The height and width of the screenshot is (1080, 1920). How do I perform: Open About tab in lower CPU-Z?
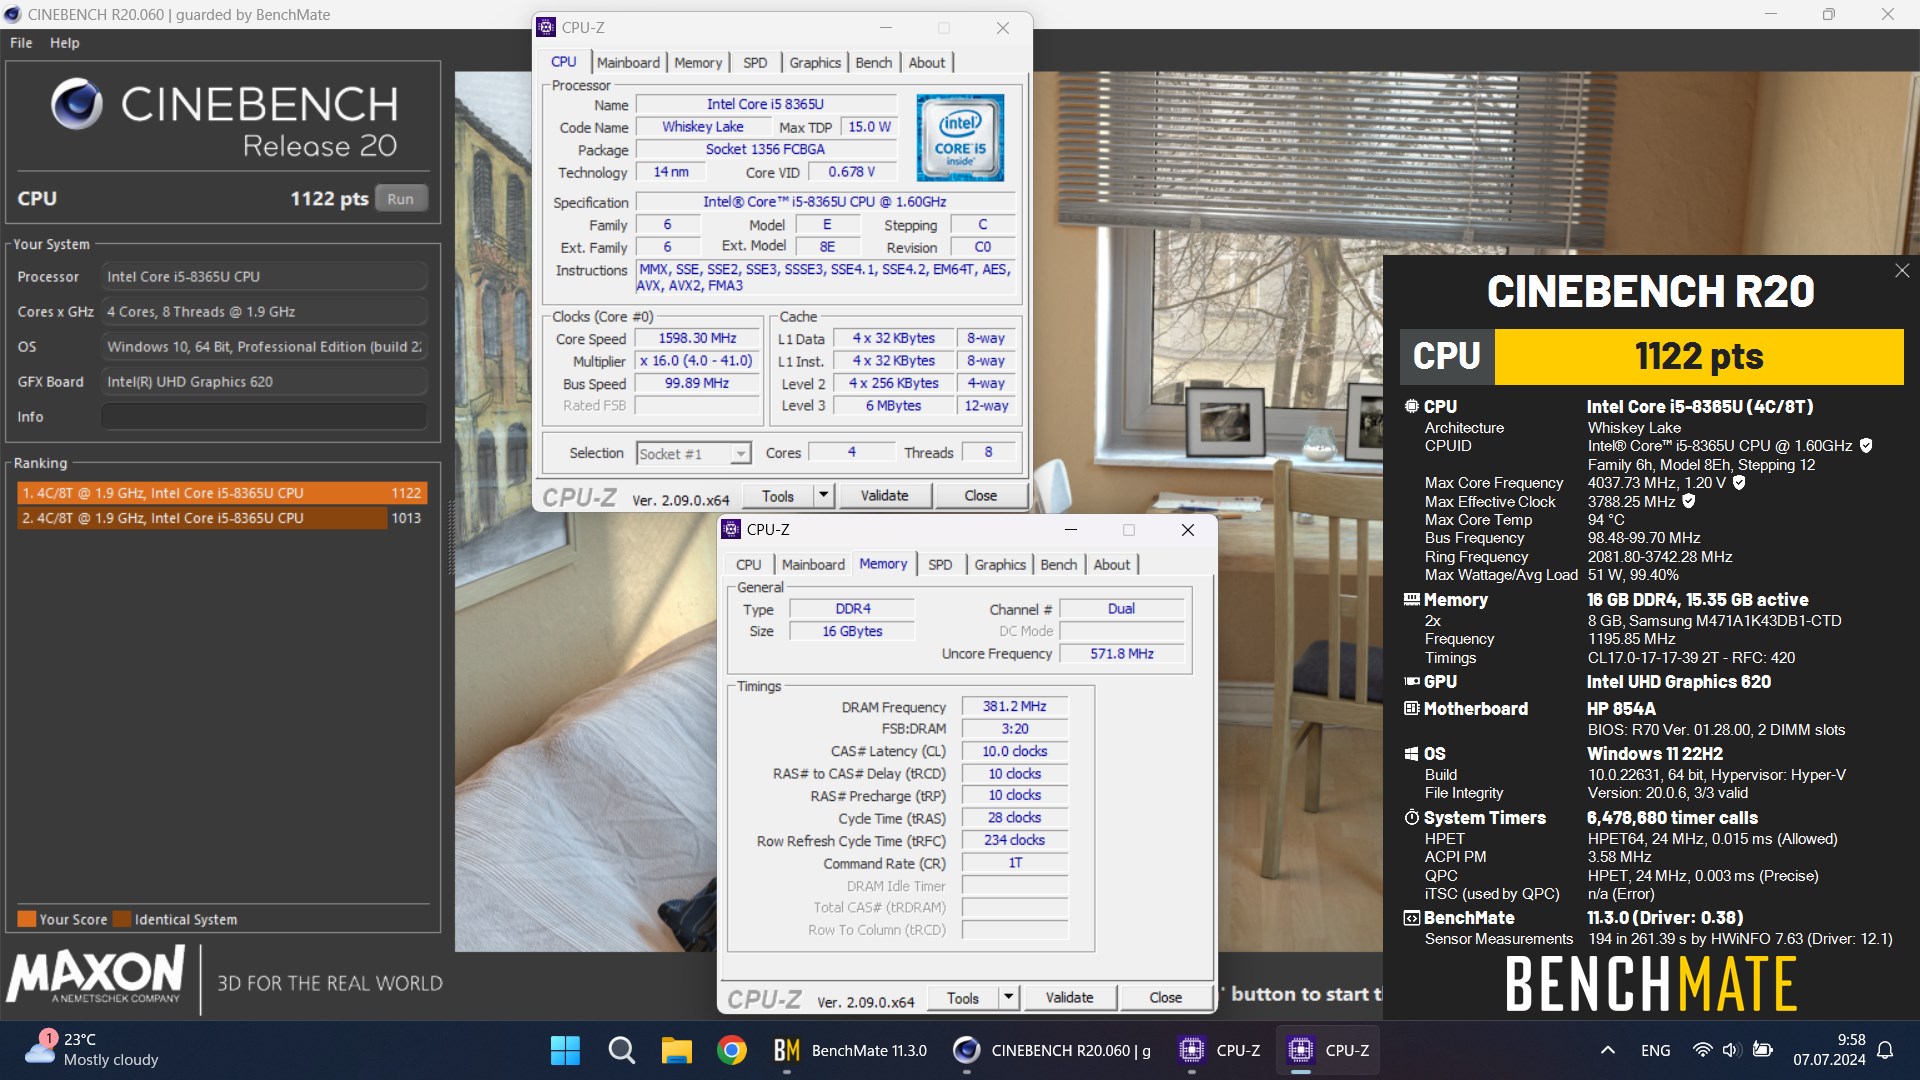pos(1111,564)
